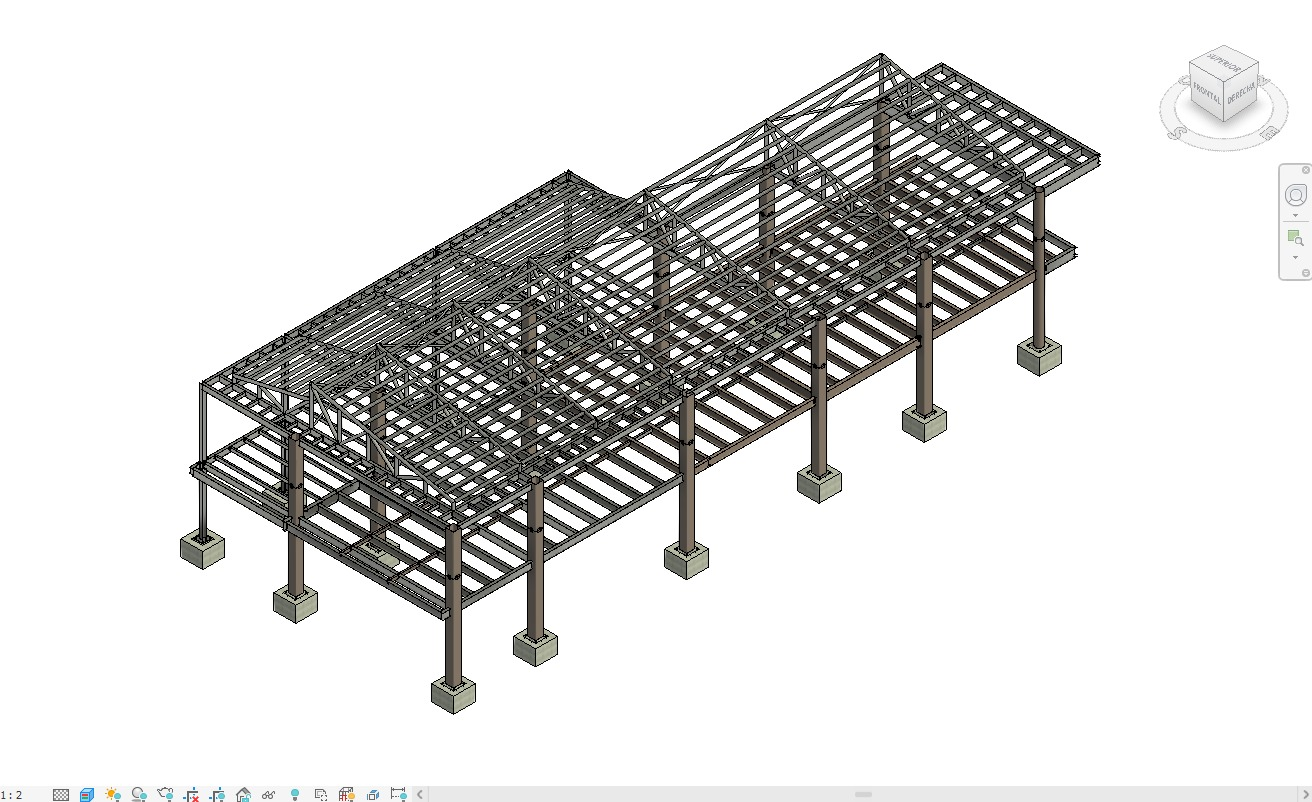Screen dimensions: 1312x802
Task: Lock the 3D view with the house icon
Action: [243, 793]
